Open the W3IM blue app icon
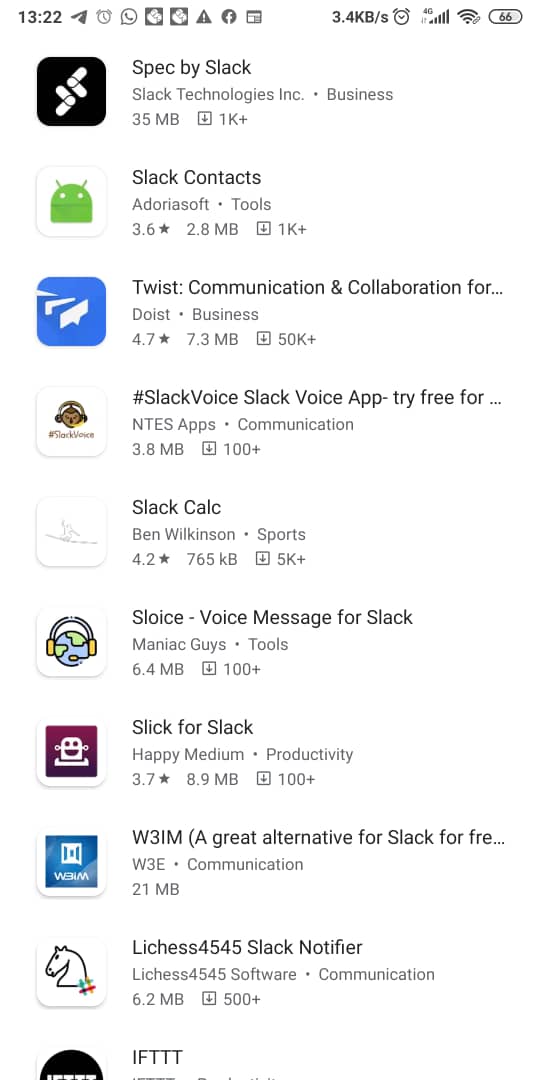Screen dimensions: 540x1080 pos(71,861)
